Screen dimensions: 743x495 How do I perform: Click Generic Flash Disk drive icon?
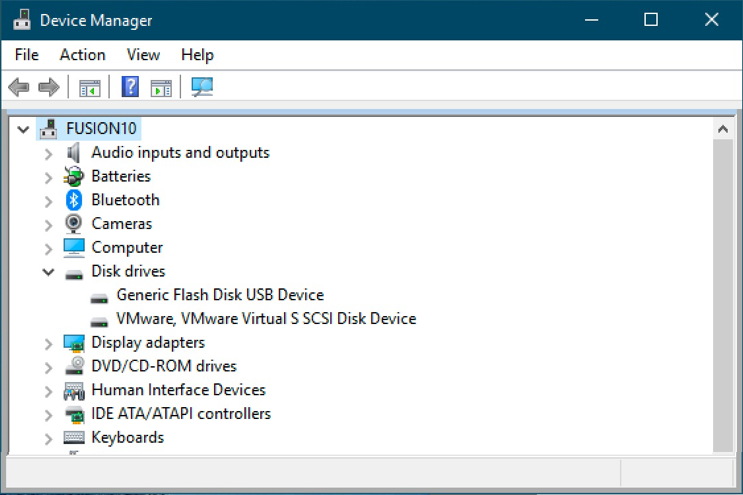pos(99,298)
